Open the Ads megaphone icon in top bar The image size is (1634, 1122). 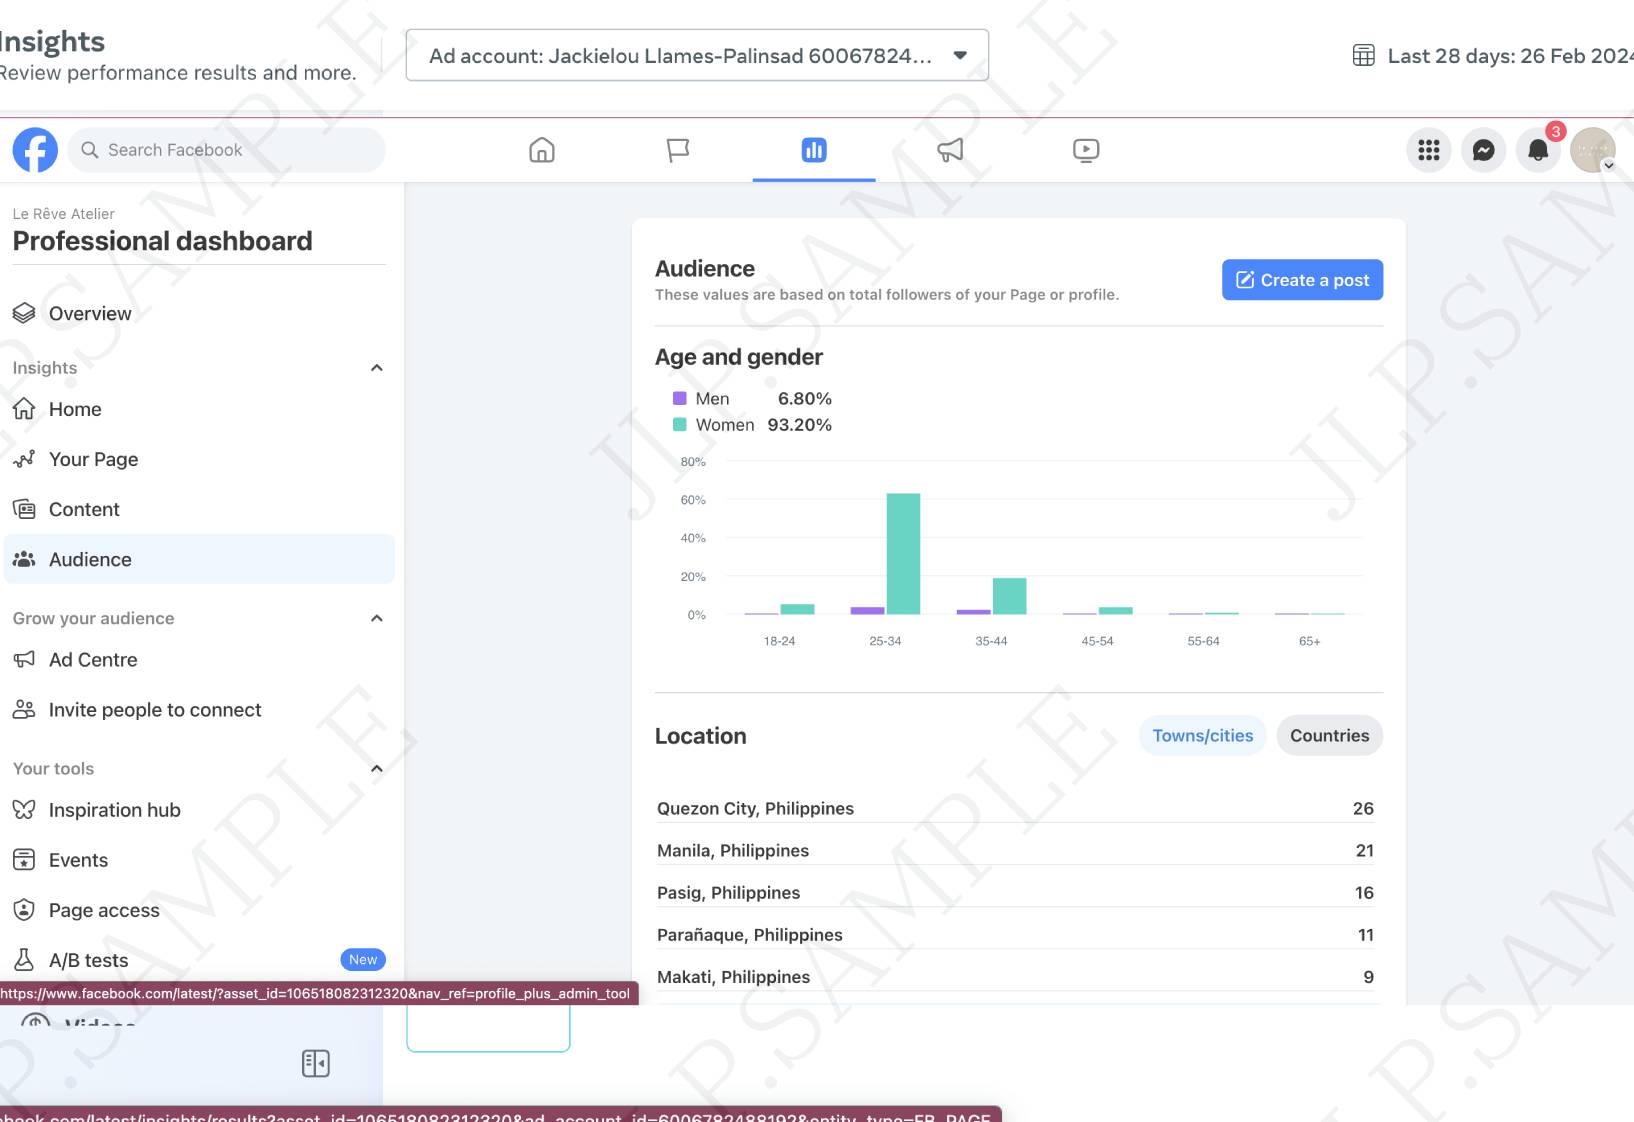coord(950,150)
